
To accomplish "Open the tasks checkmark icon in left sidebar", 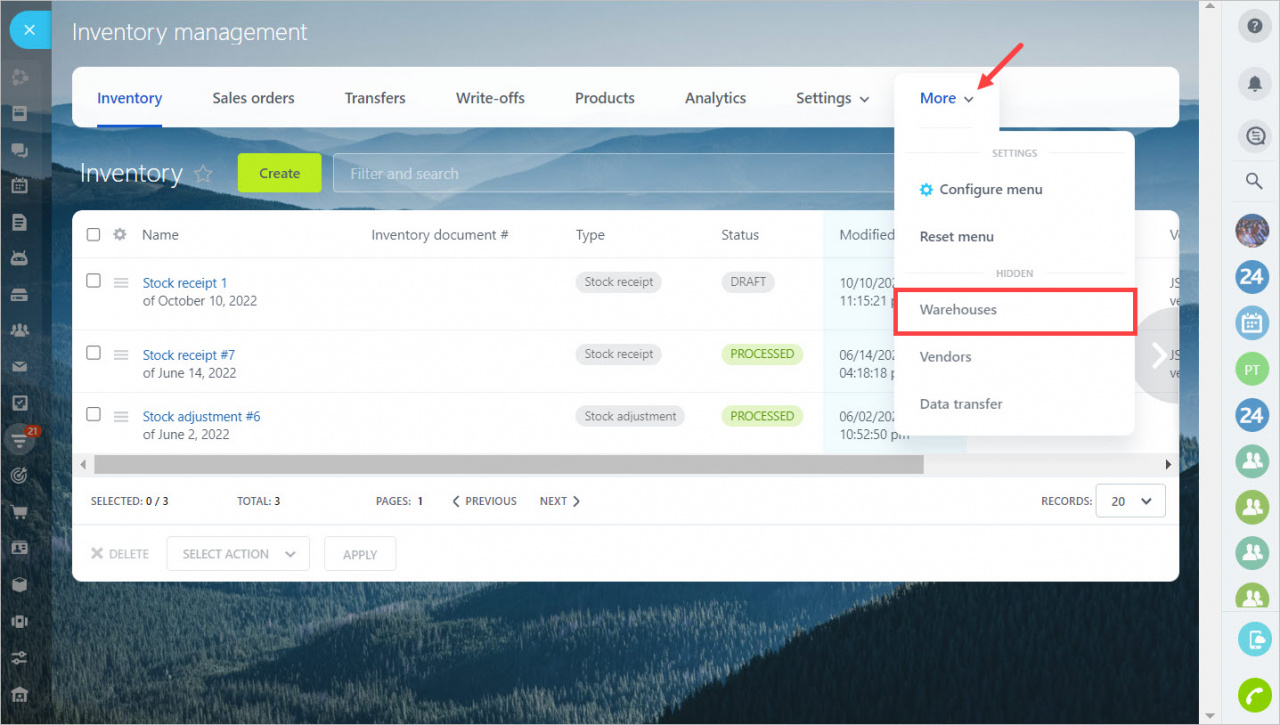I will tap(19, 403).
